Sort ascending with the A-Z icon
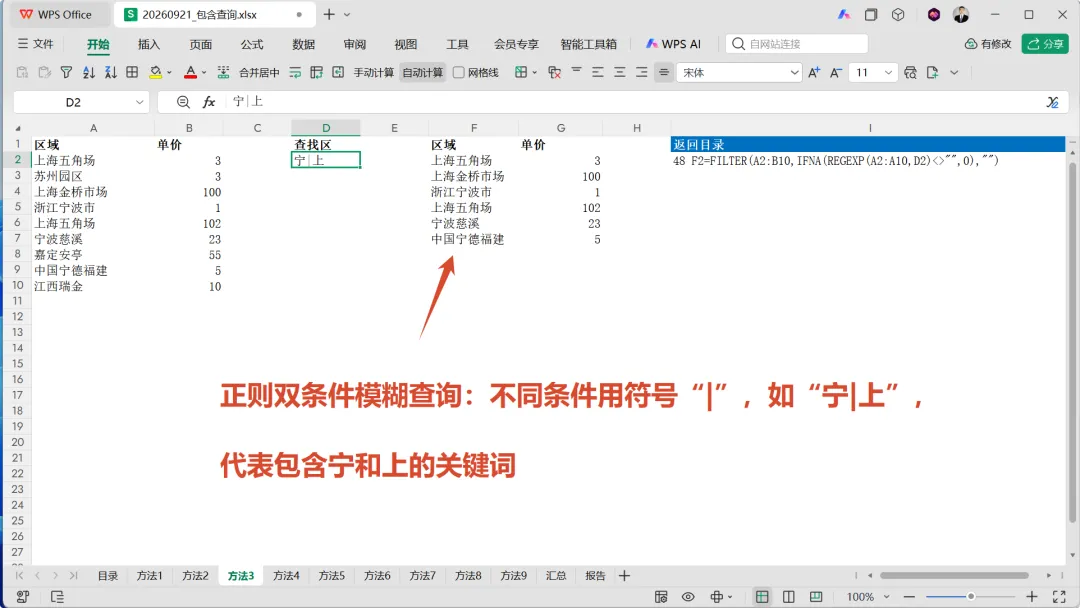The width and height of the screenshot is (1080, 608). 89,72
